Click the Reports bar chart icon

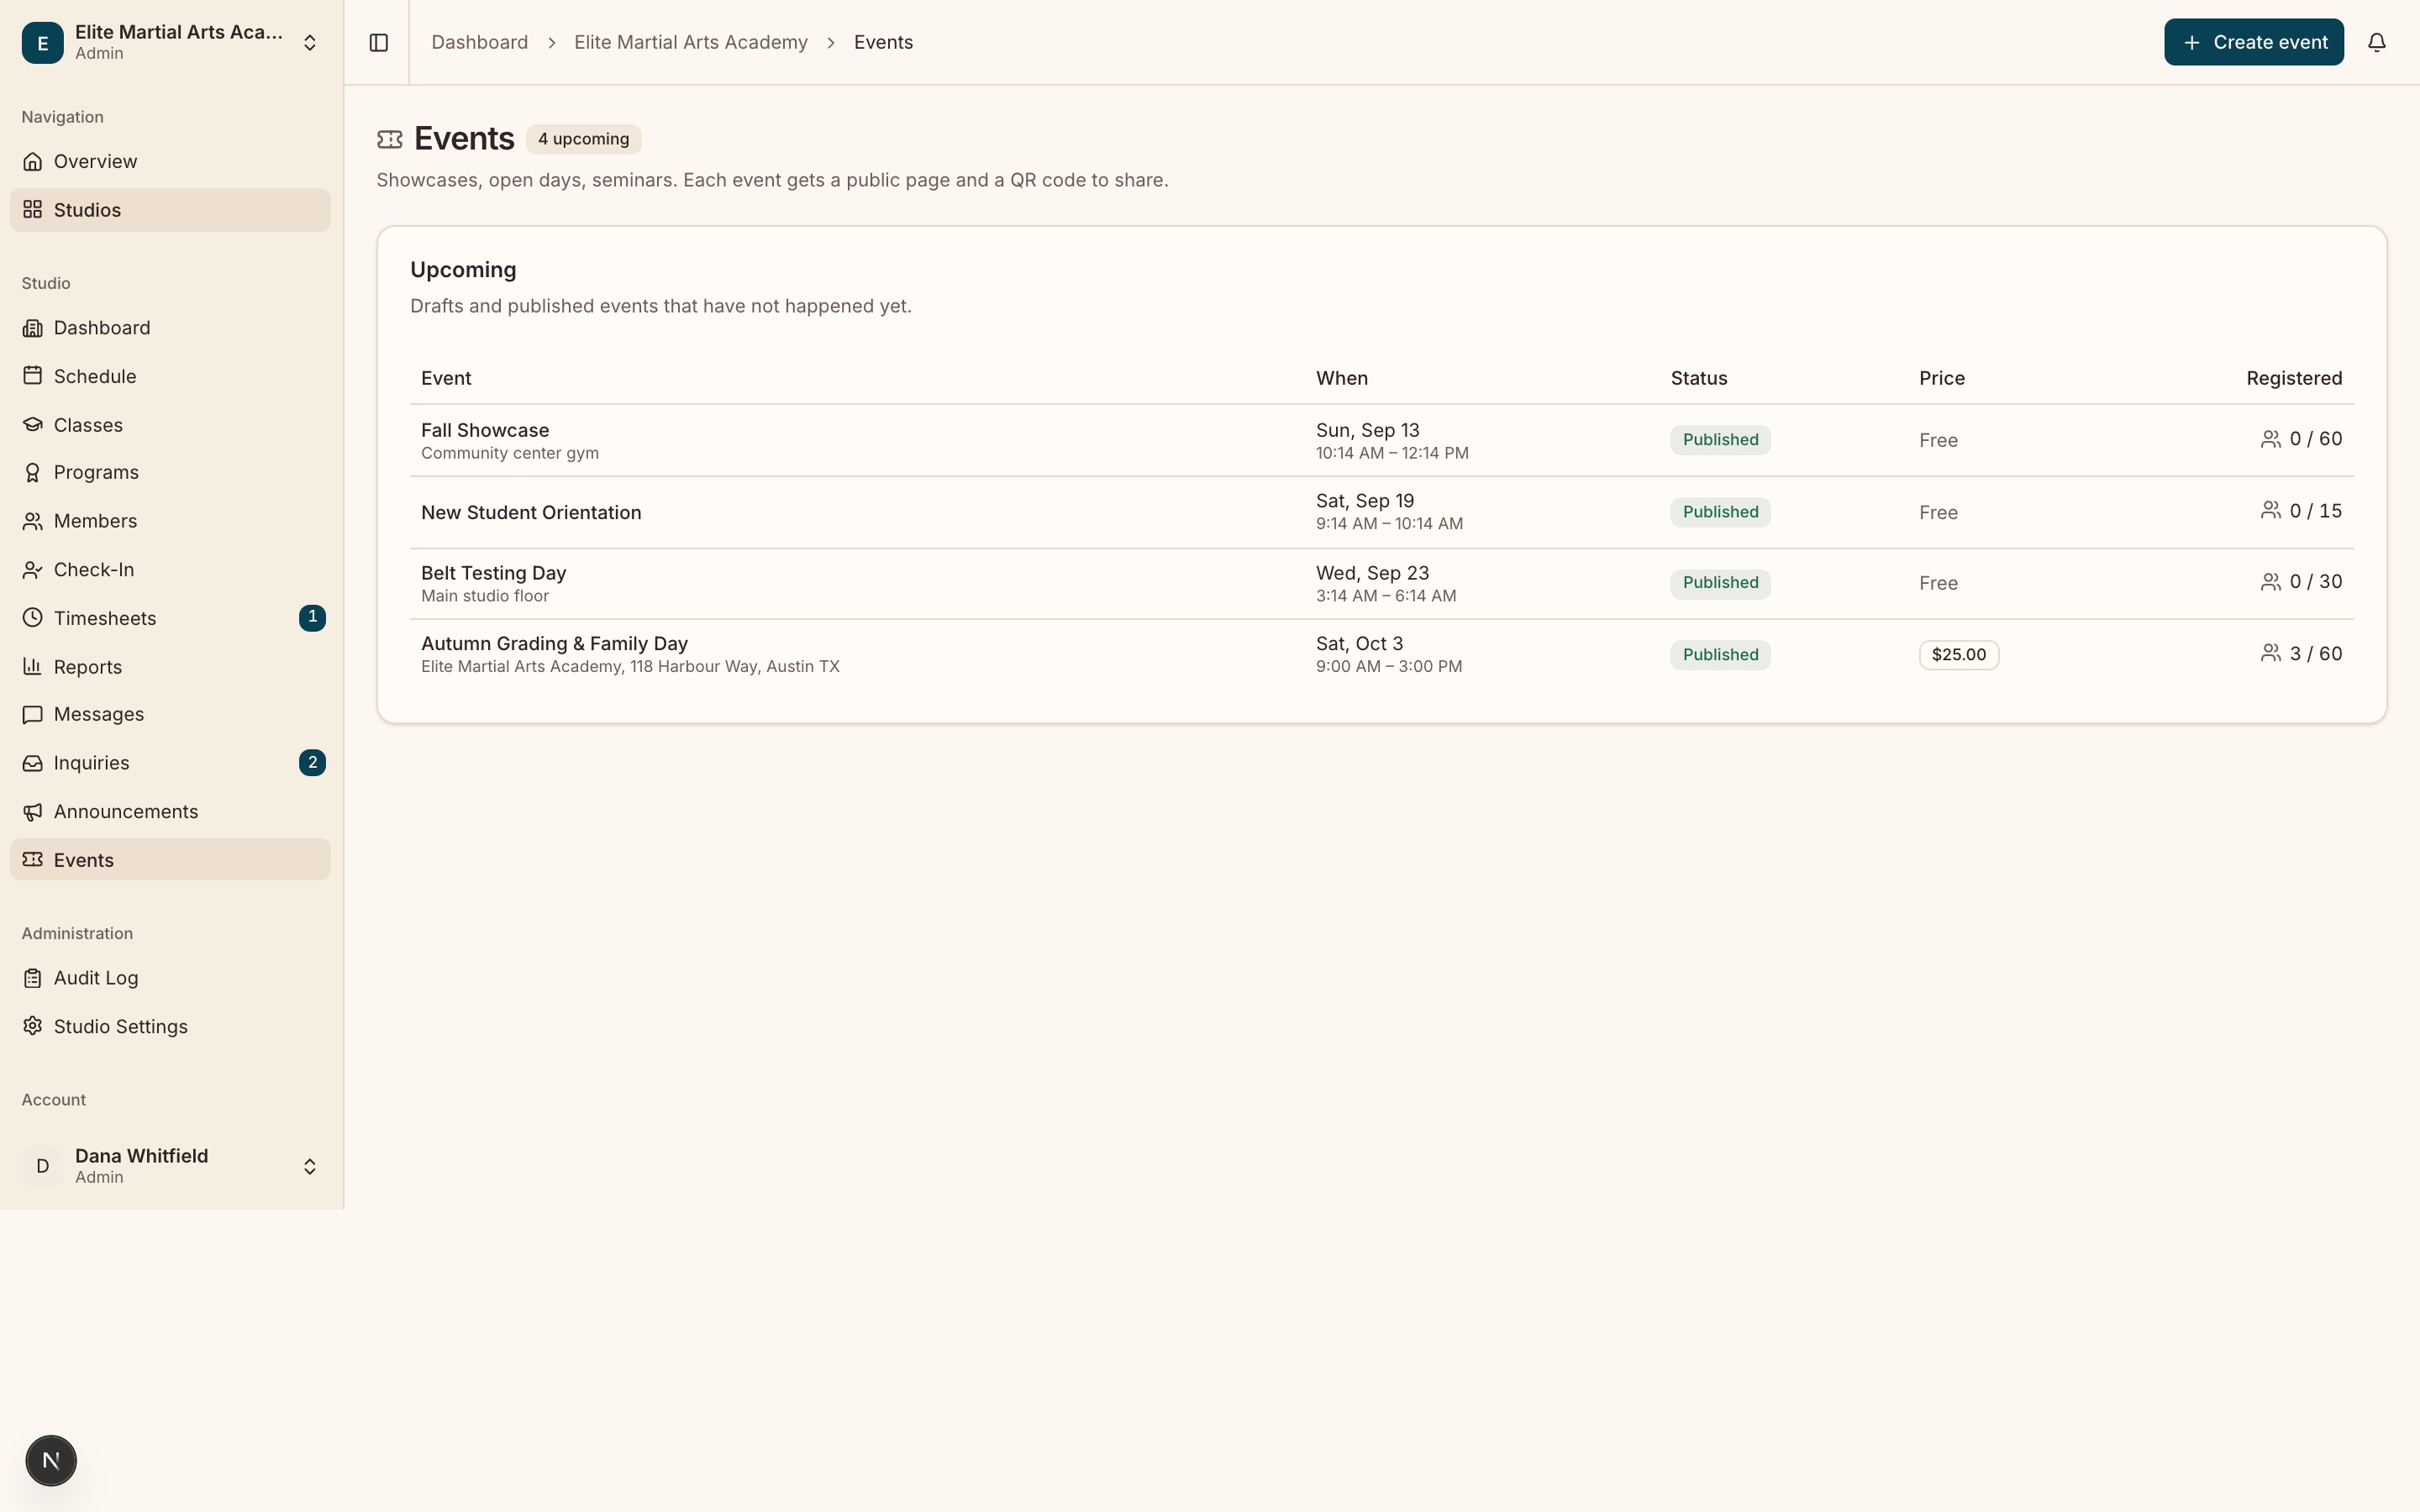pos(33,667)
